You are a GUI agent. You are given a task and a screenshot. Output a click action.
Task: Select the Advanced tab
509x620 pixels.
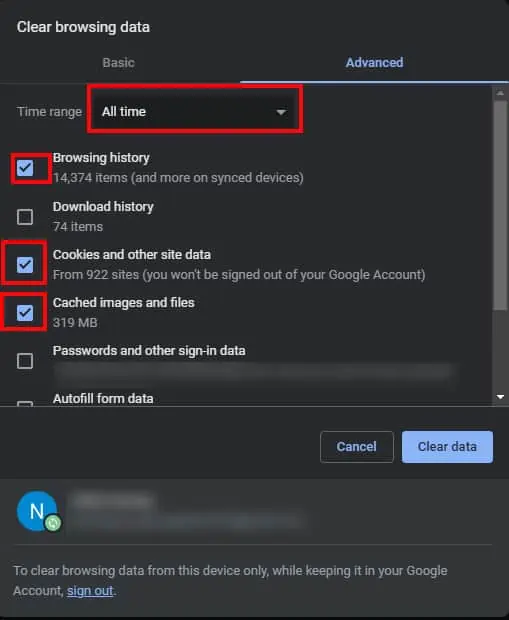[374, 62]
